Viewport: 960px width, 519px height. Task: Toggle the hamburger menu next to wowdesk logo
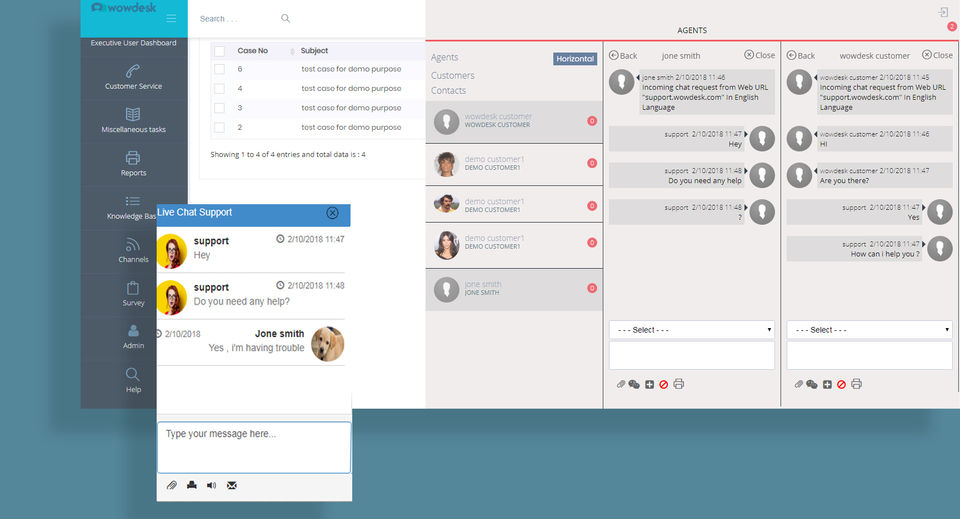171,18
